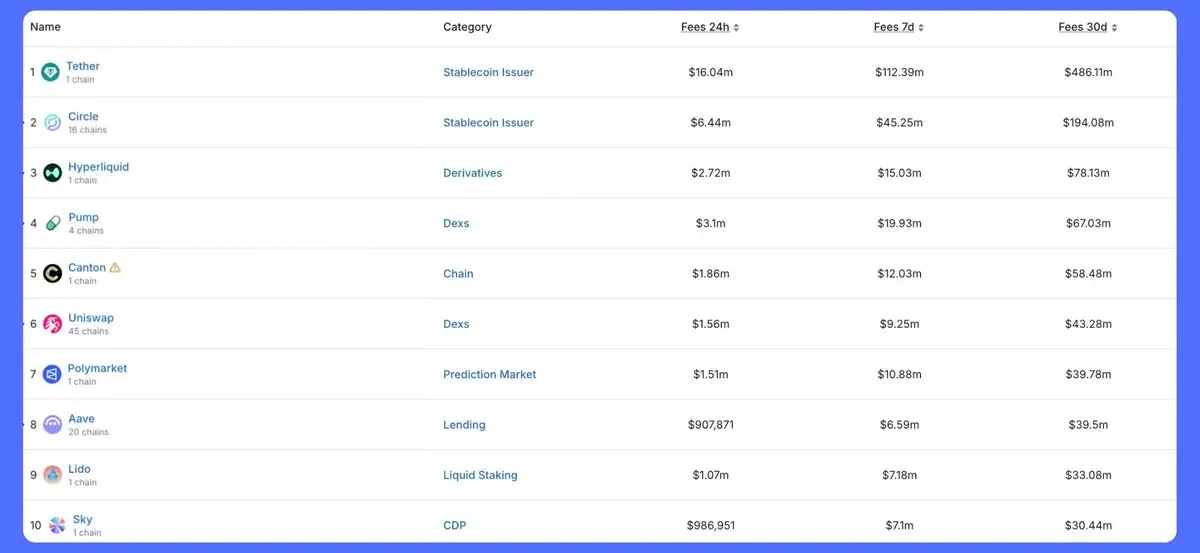This screenshot has height=553, width=1200.
Task: Sort table by Fees 7d column
Action: 898,27
